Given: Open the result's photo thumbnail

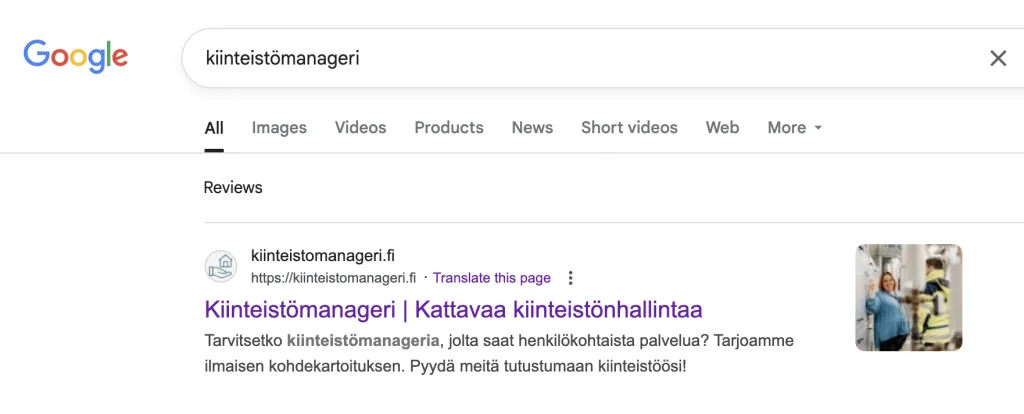Looking at the screenshot, I should (908, 297).
